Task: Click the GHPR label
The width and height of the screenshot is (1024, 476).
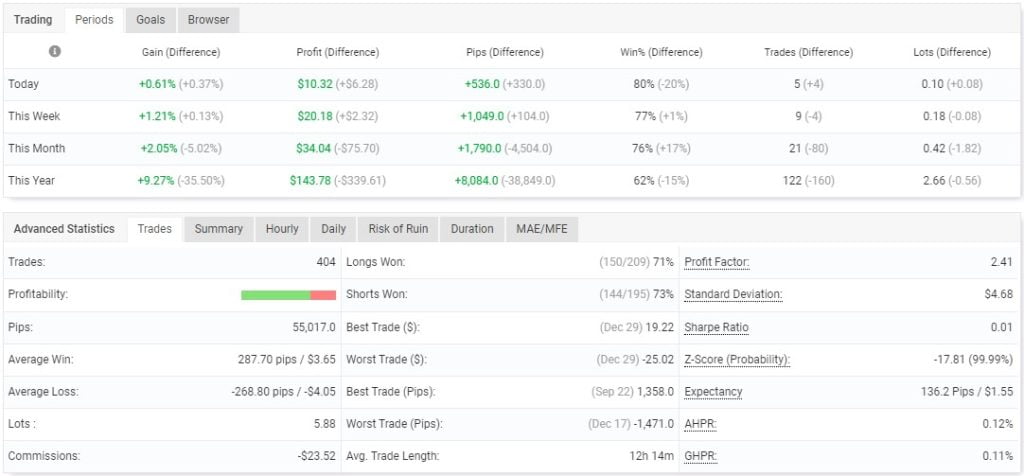Action: pos(700,456)
